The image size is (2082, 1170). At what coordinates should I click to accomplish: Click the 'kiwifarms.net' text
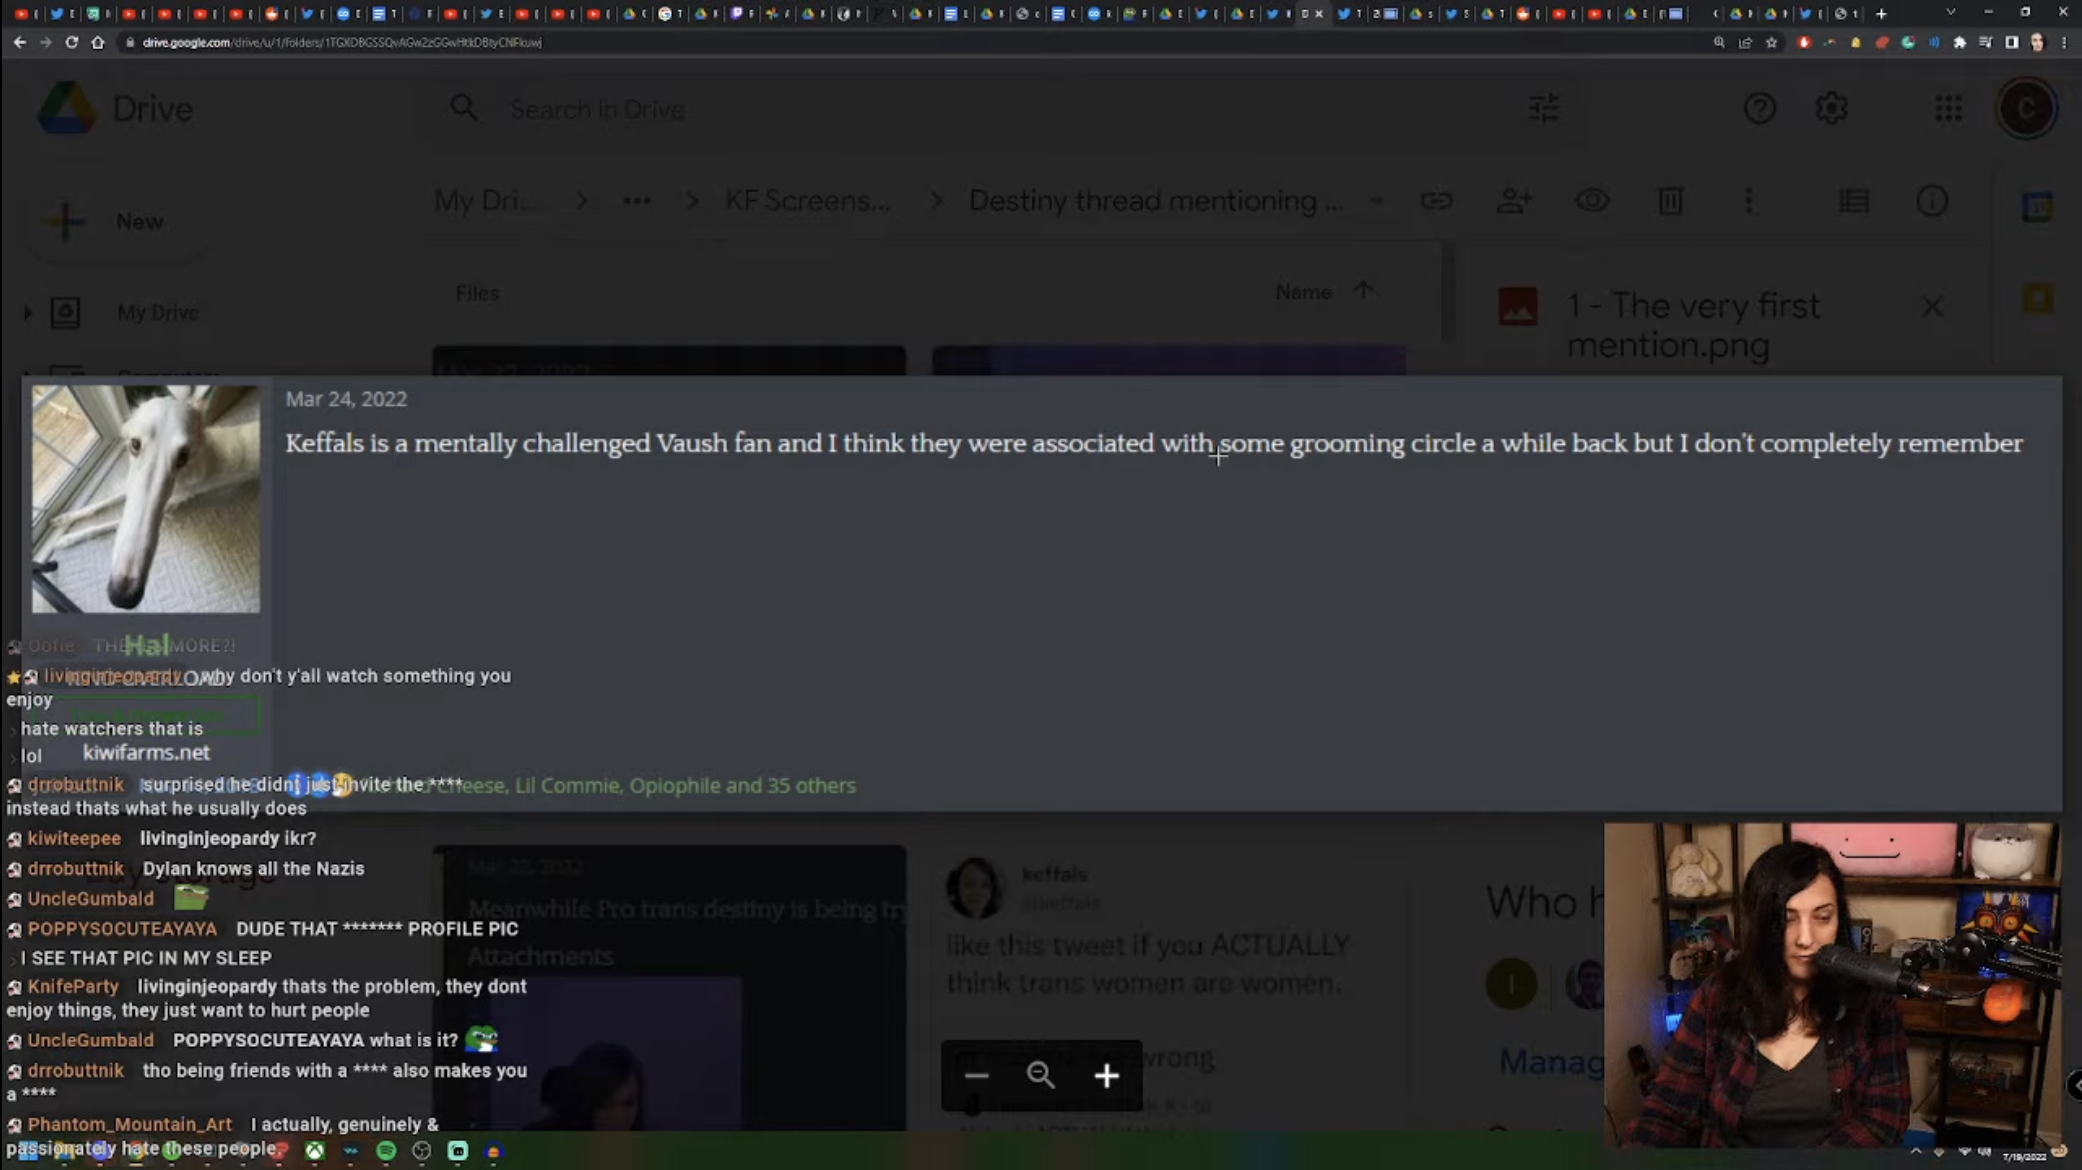pos(146,753)
